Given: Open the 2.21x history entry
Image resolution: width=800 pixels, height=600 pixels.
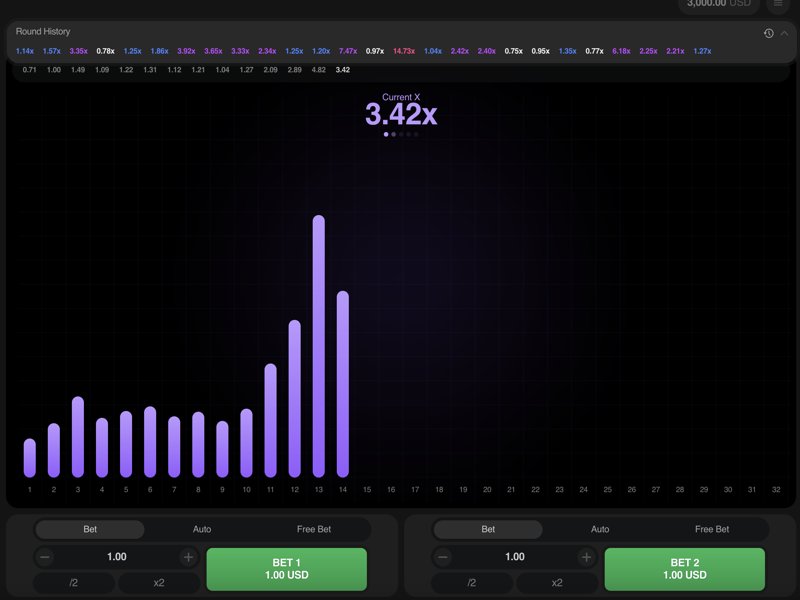Looking at the screenshot, I should click(x=675, y=51).
